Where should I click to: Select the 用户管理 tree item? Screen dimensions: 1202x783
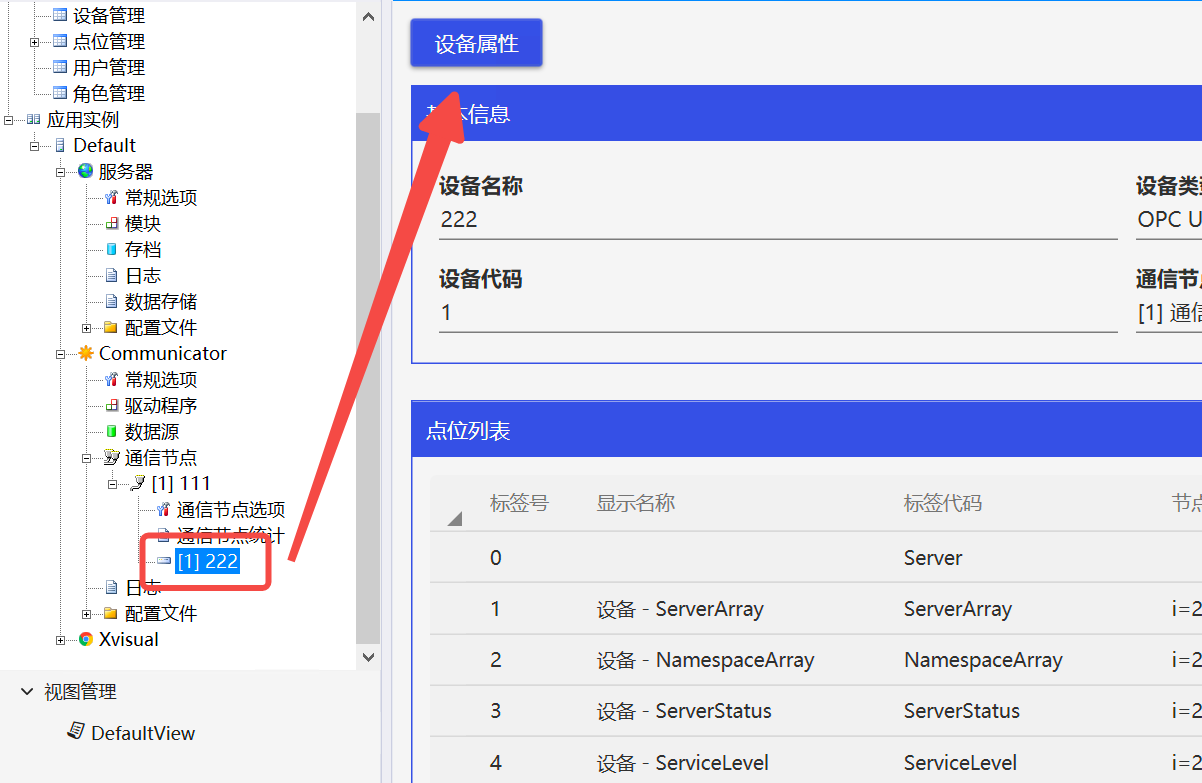(109, 67)
